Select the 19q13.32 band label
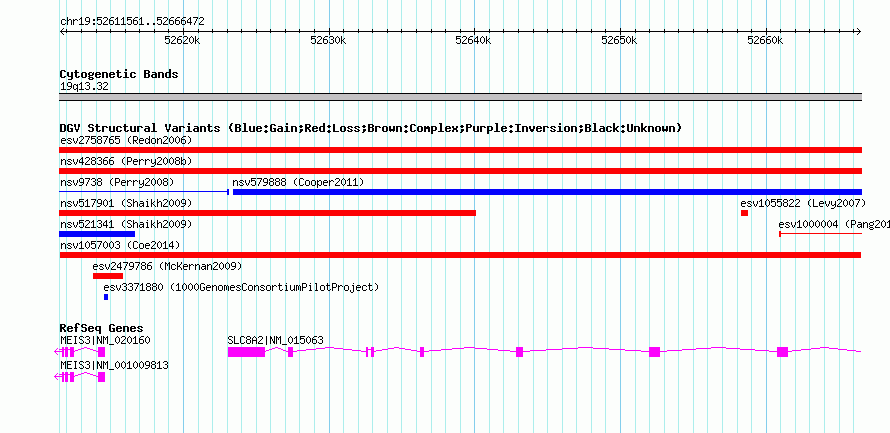 [x=85, y=86]
